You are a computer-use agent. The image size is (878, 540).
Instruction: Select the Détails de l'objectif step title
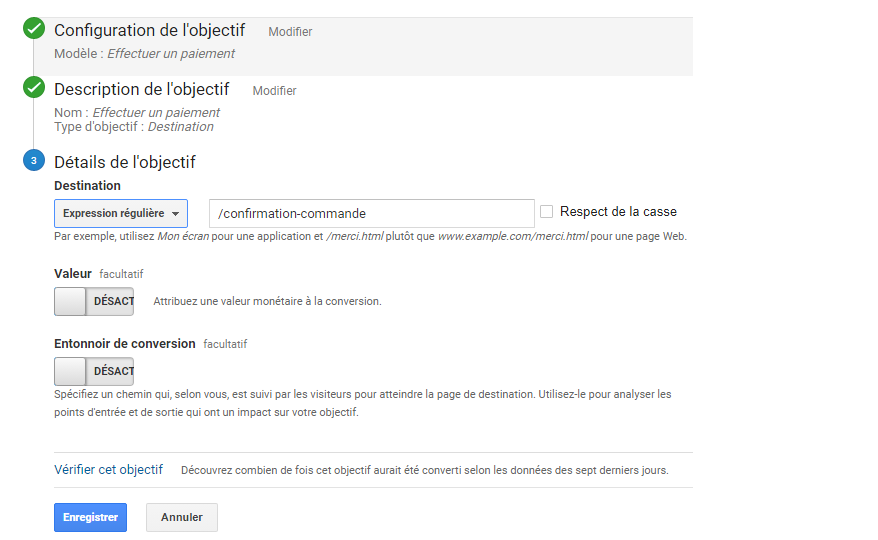click(125, 162)
